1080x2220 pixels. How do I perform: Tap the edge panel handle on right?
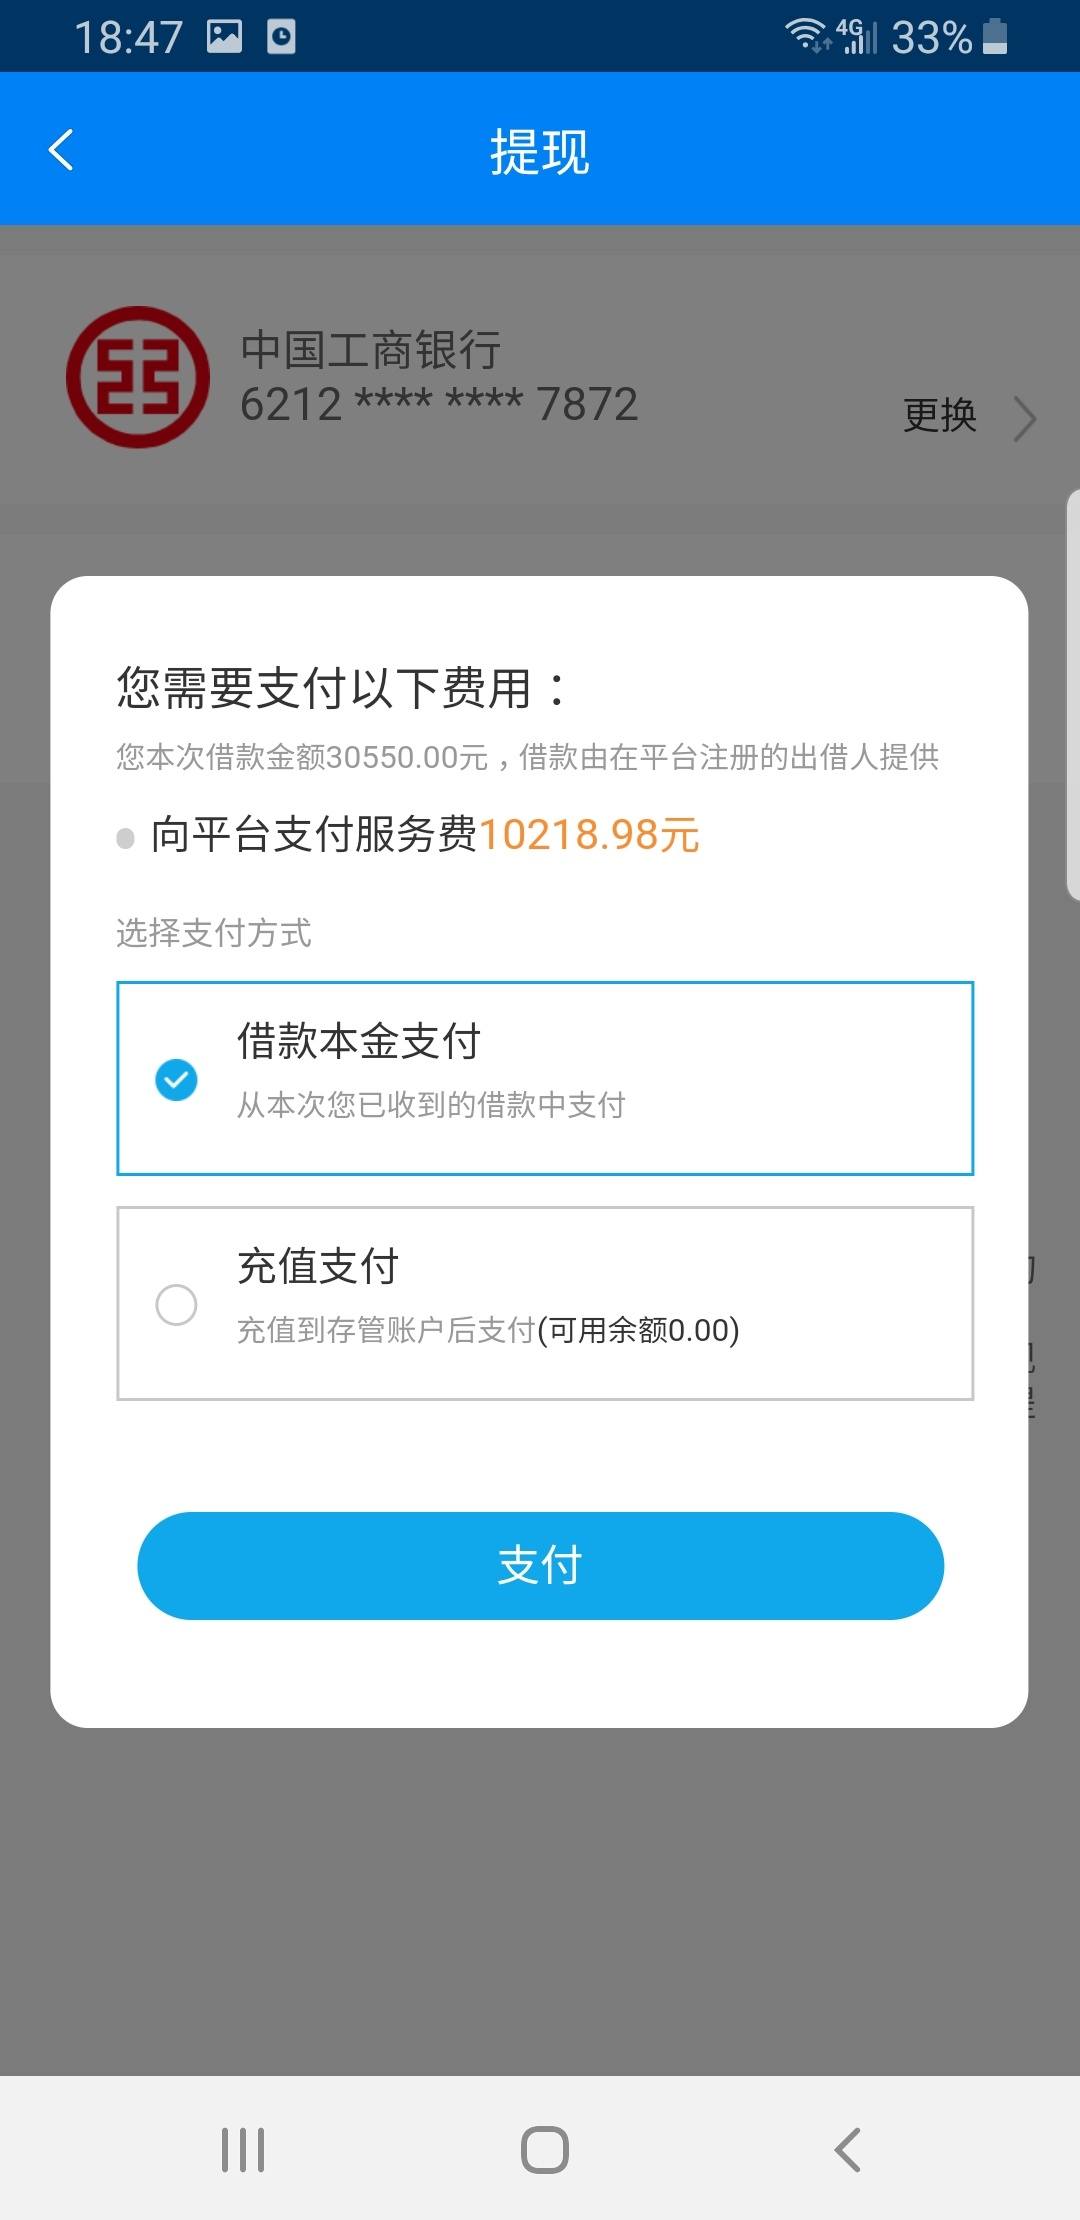1073,695
